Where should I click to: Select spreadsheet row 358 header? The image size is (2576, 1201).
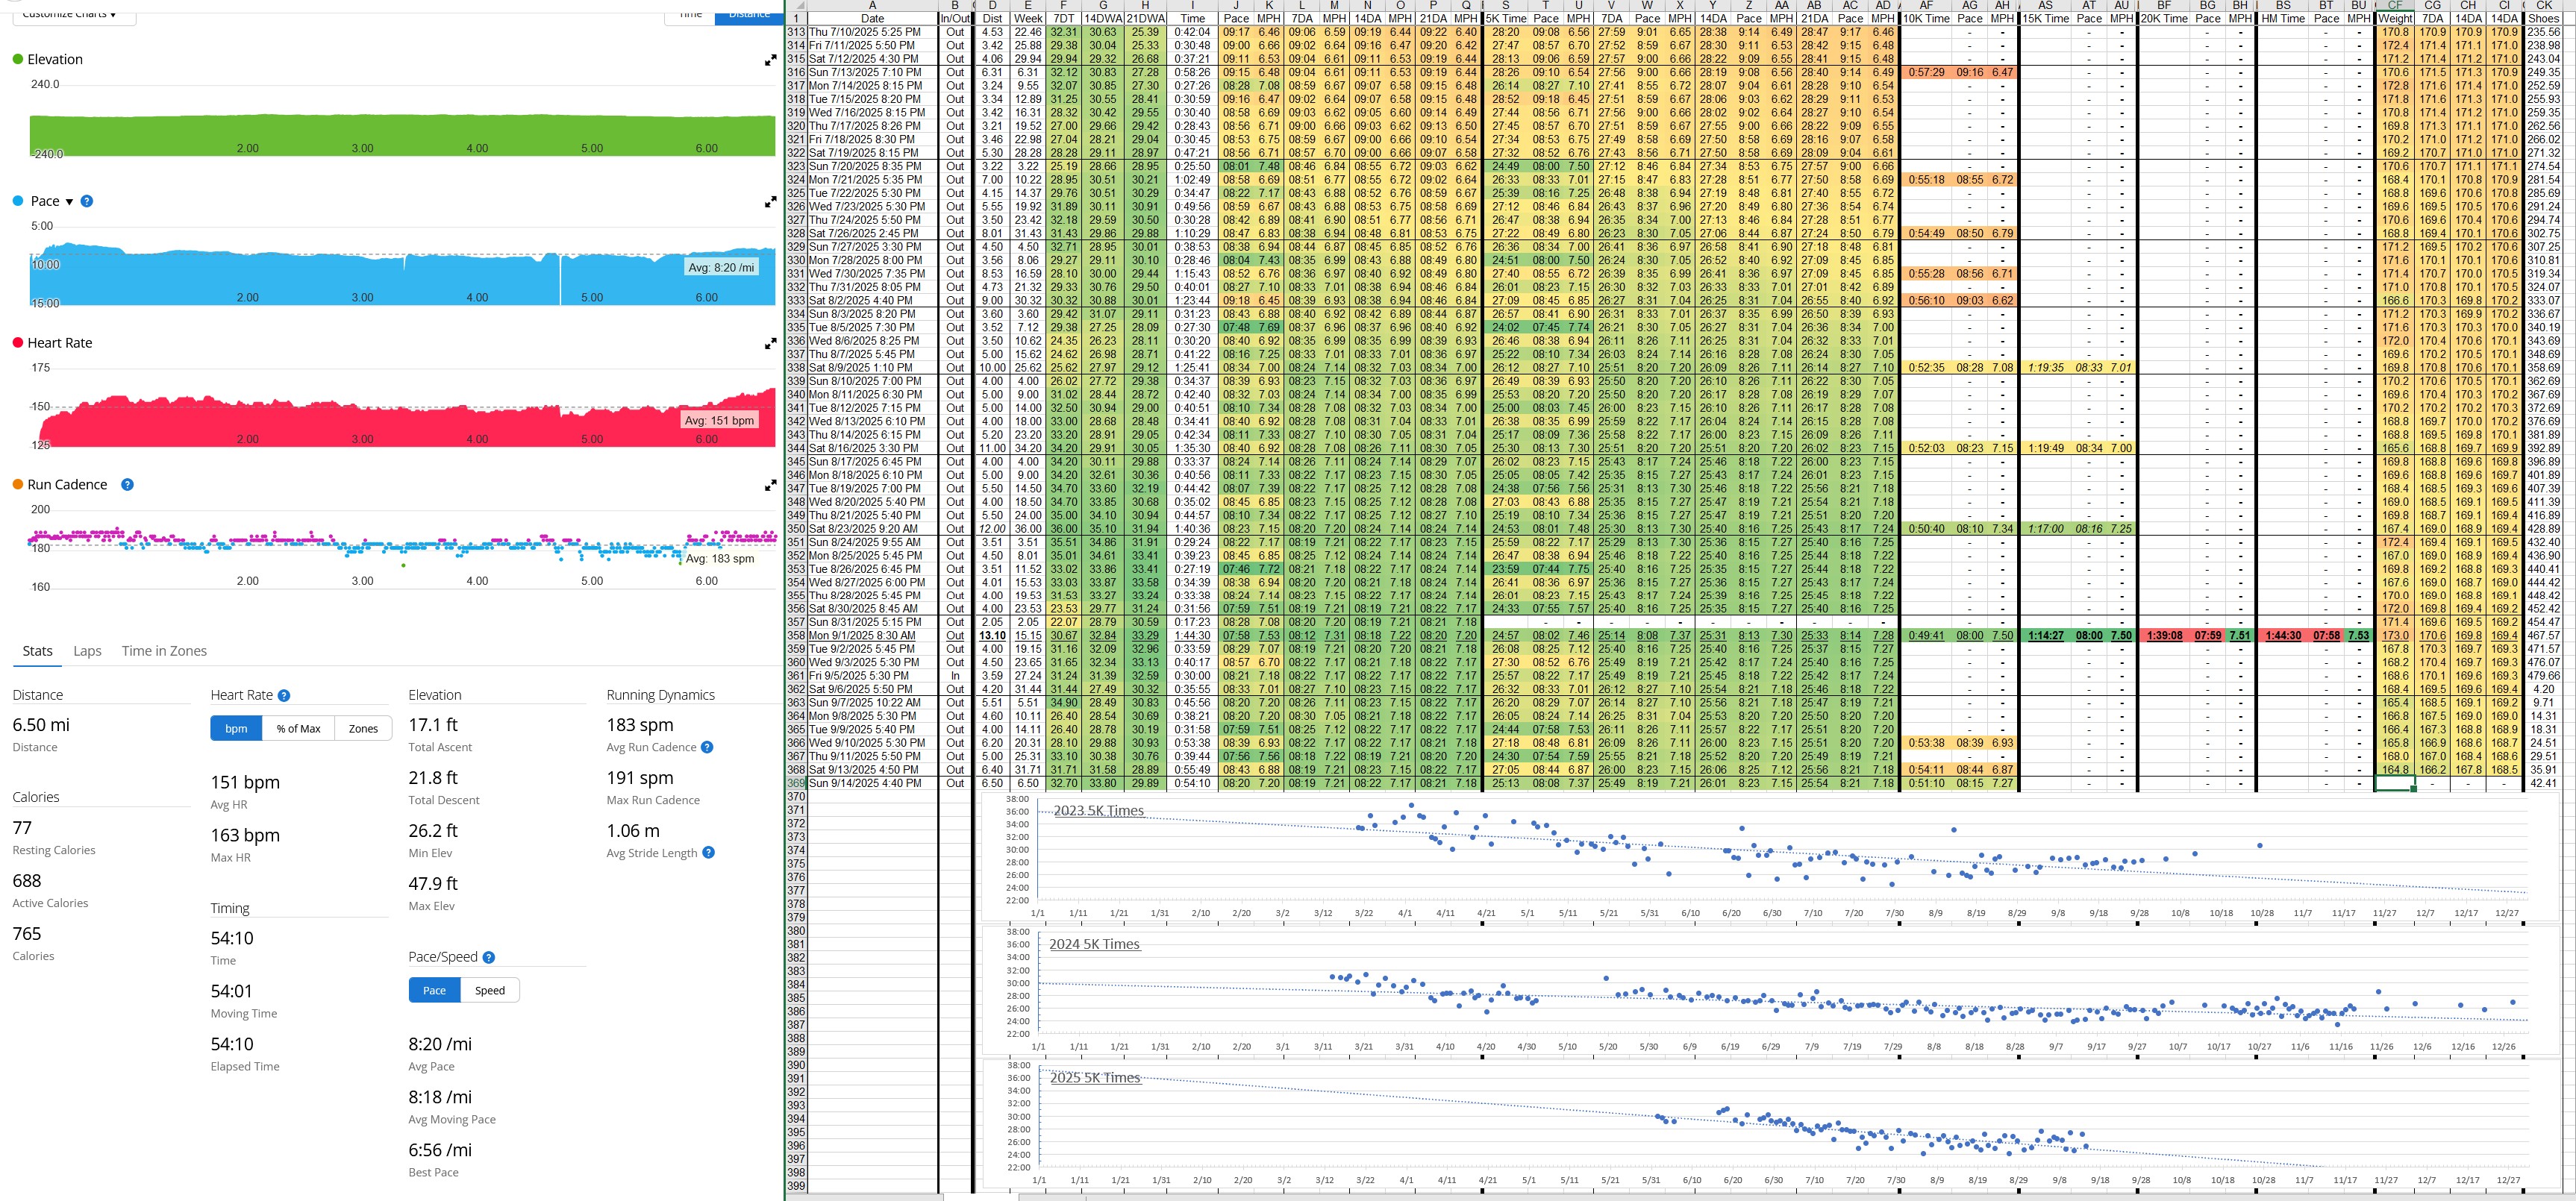[796, 635]
